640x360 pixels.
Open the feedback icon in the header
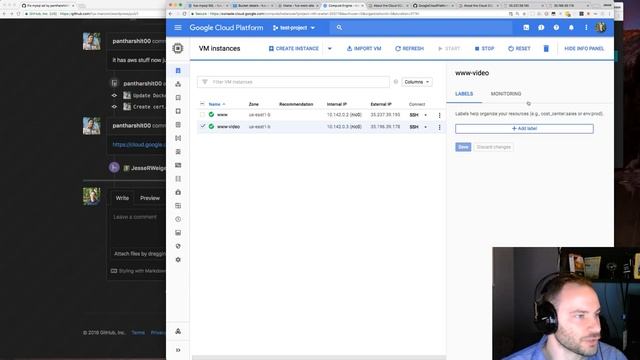click(541, 28)
